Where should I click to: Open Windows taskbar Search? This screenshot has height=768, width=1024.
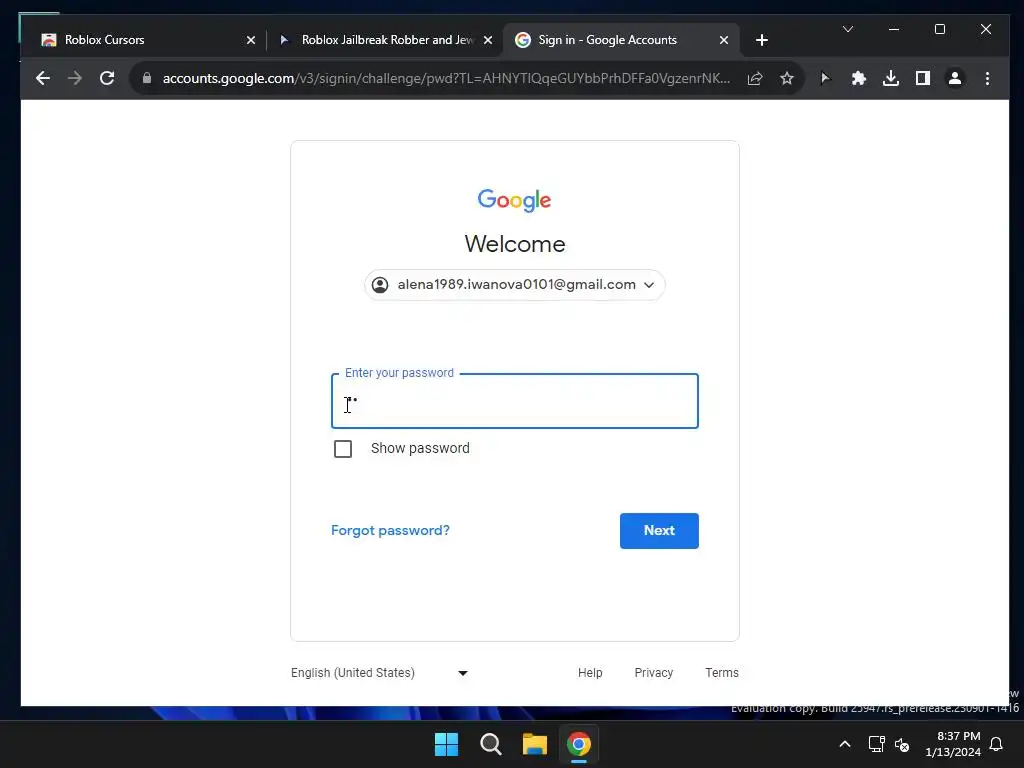[490, 744]
